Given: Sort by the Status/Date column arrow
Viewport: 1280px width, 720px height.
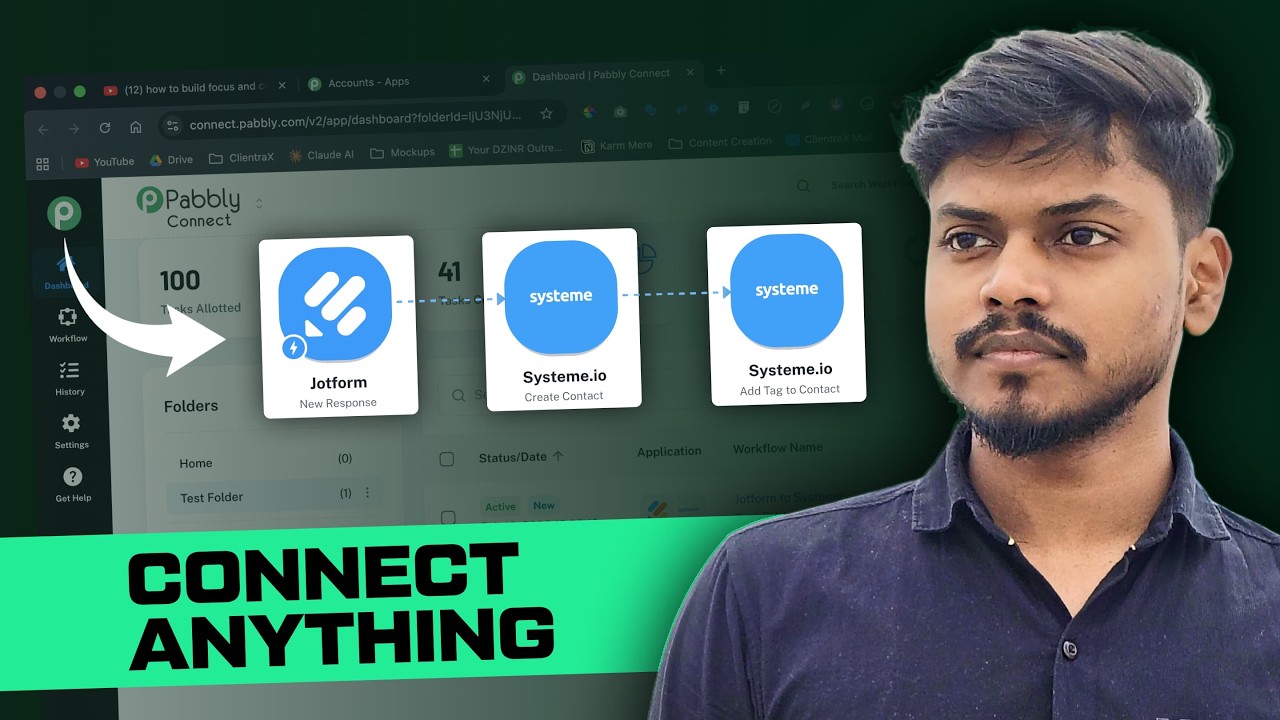Looking at the screenshot, I should coord(558,456).
